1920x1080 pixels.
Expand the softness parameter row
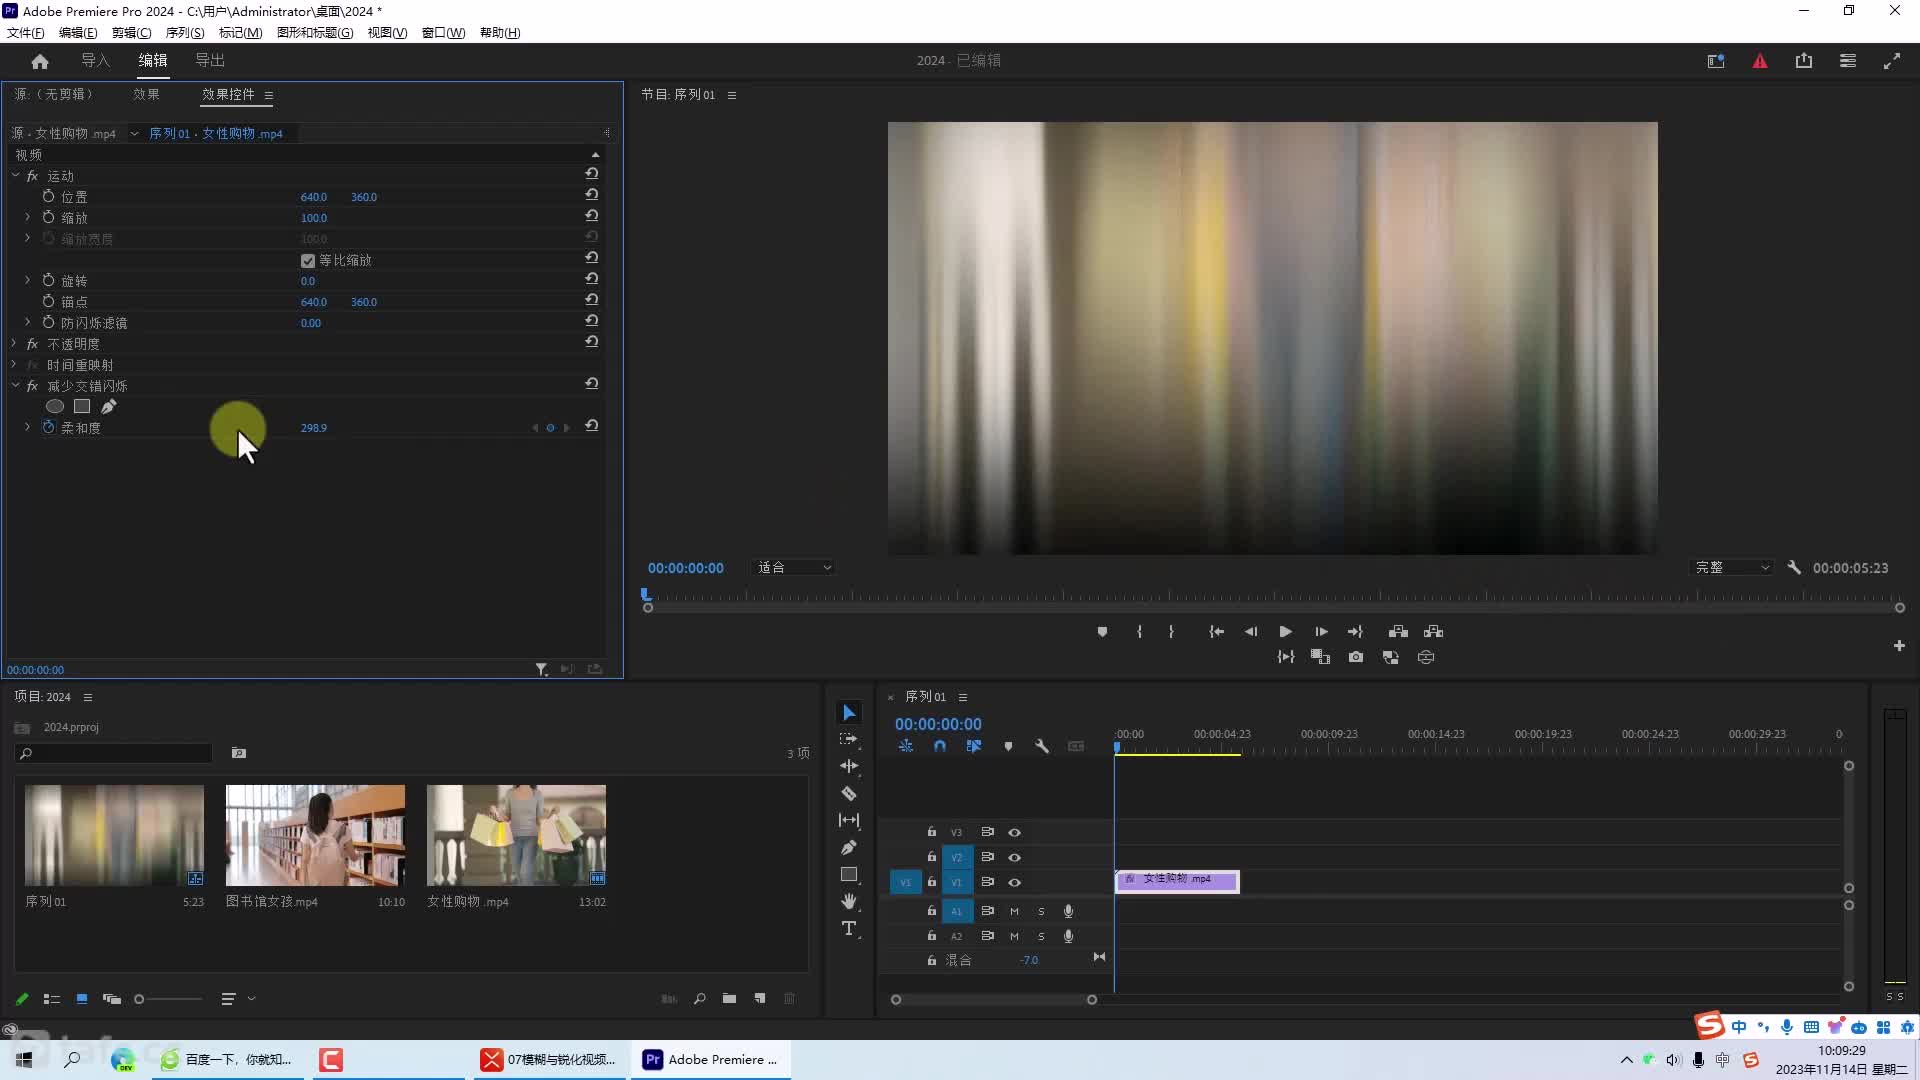(x=27, y=427)
